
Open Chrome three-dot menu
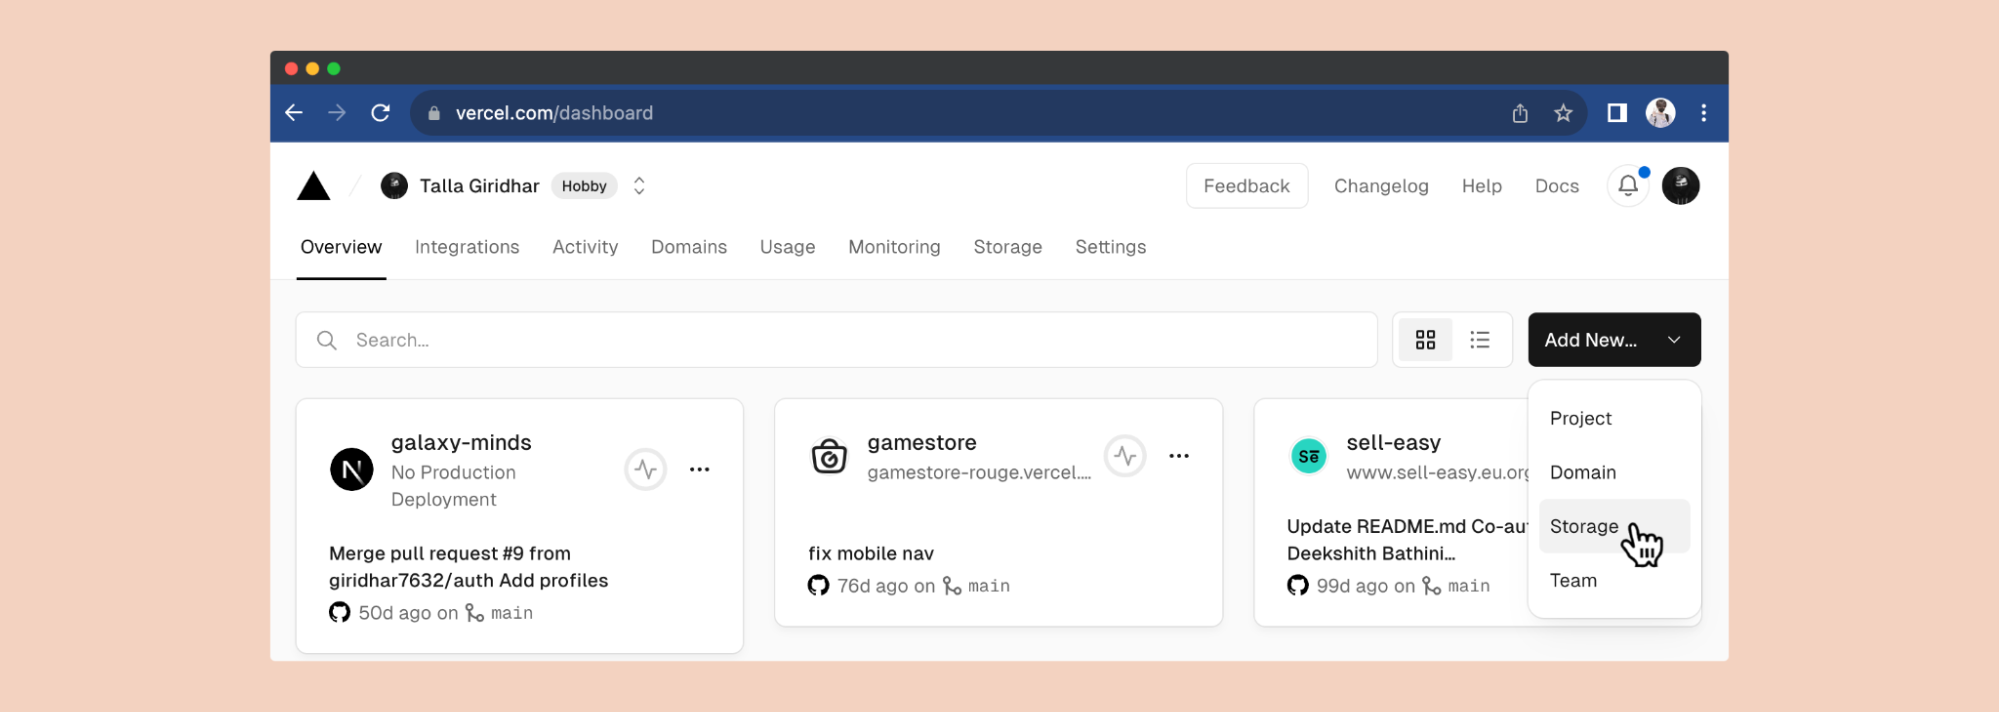(x=1704, y=113)
